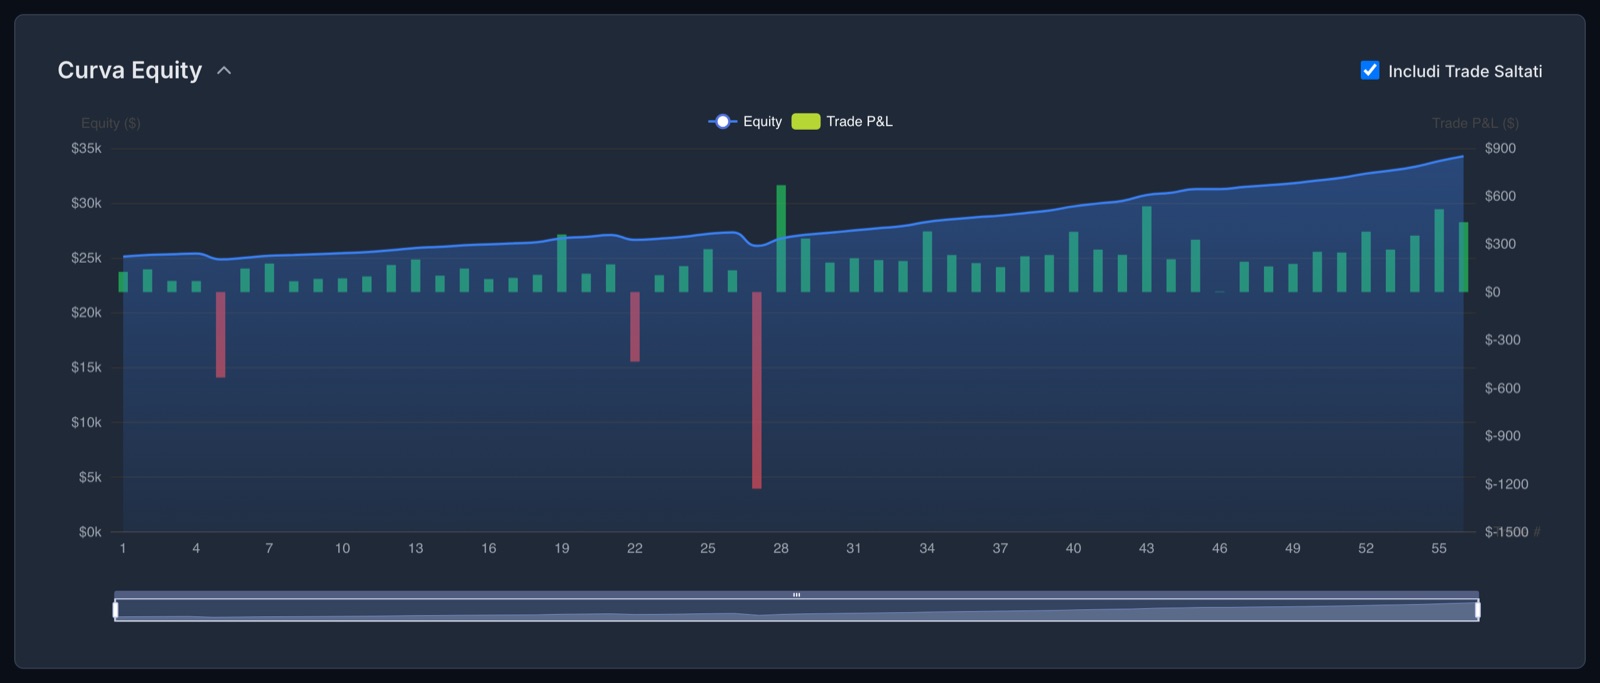
Task: Click the $-600 P&L axis label
Action: [x=1502, y=388]
